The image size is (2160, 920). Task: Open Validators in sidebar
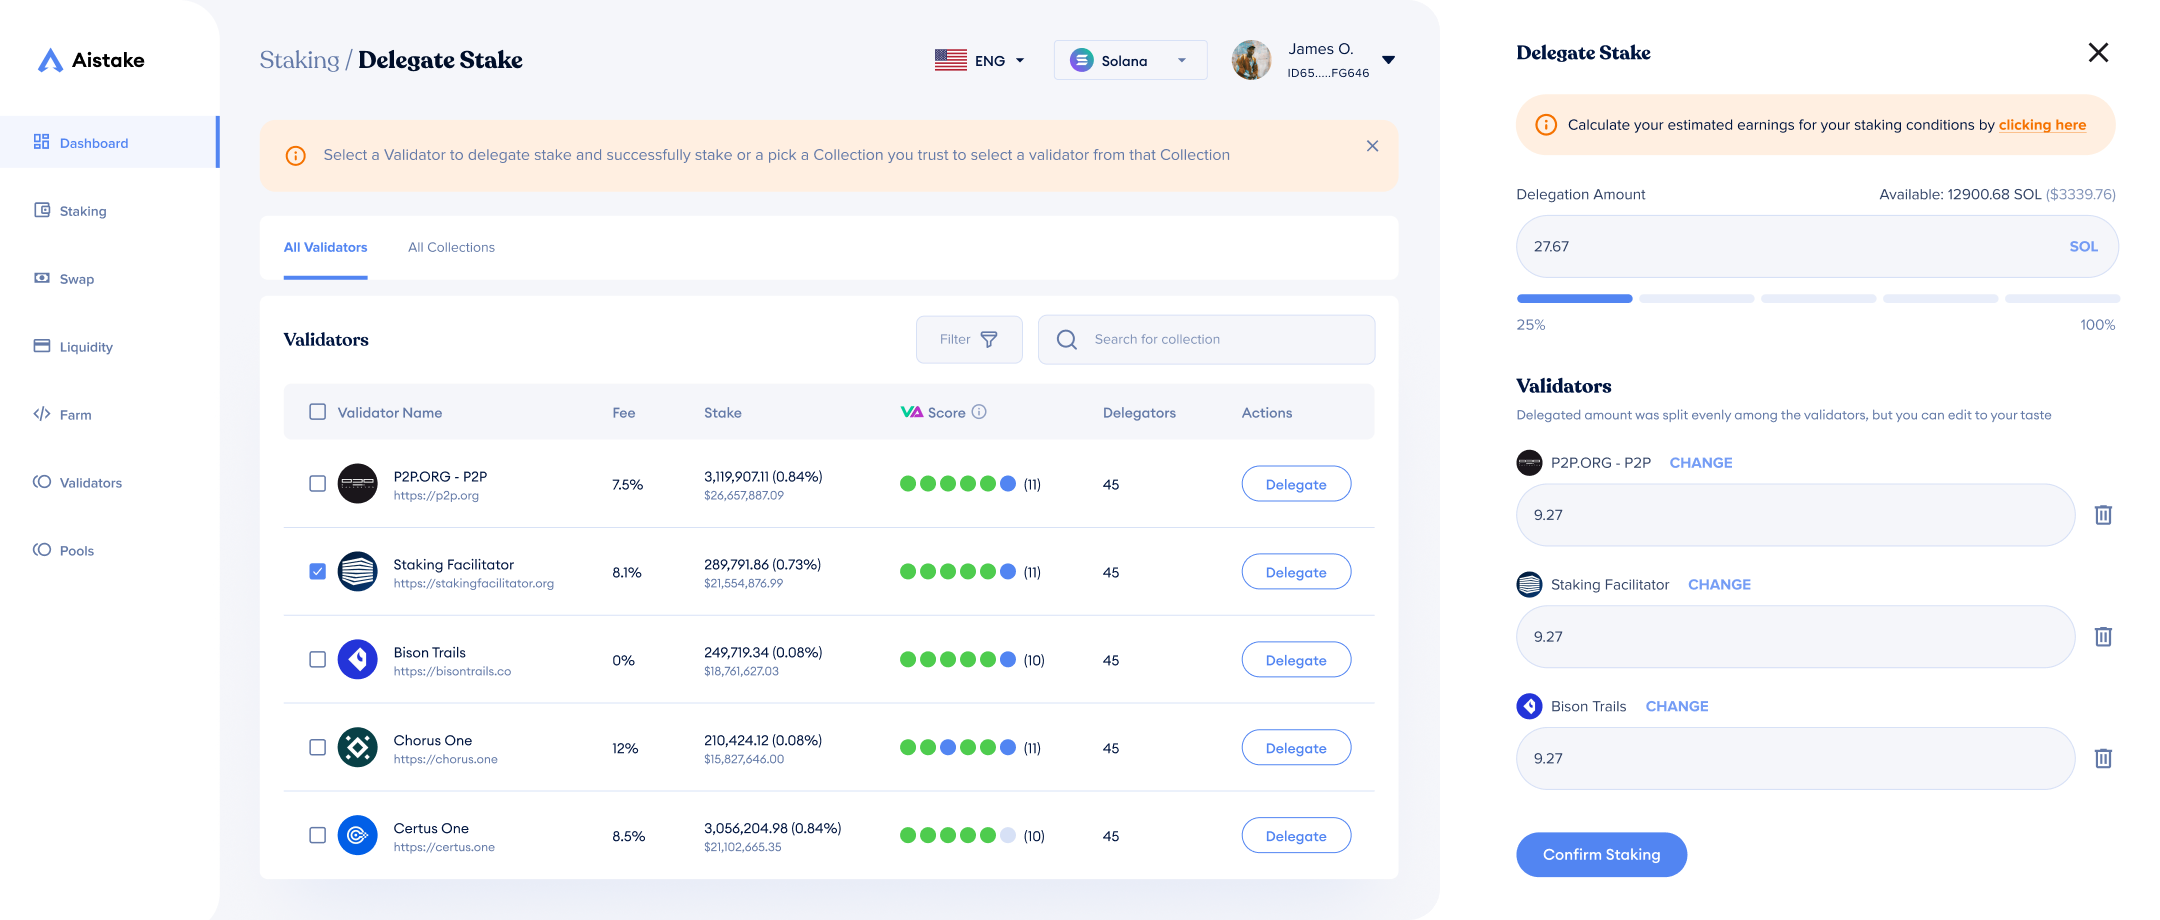click(77, 483)
